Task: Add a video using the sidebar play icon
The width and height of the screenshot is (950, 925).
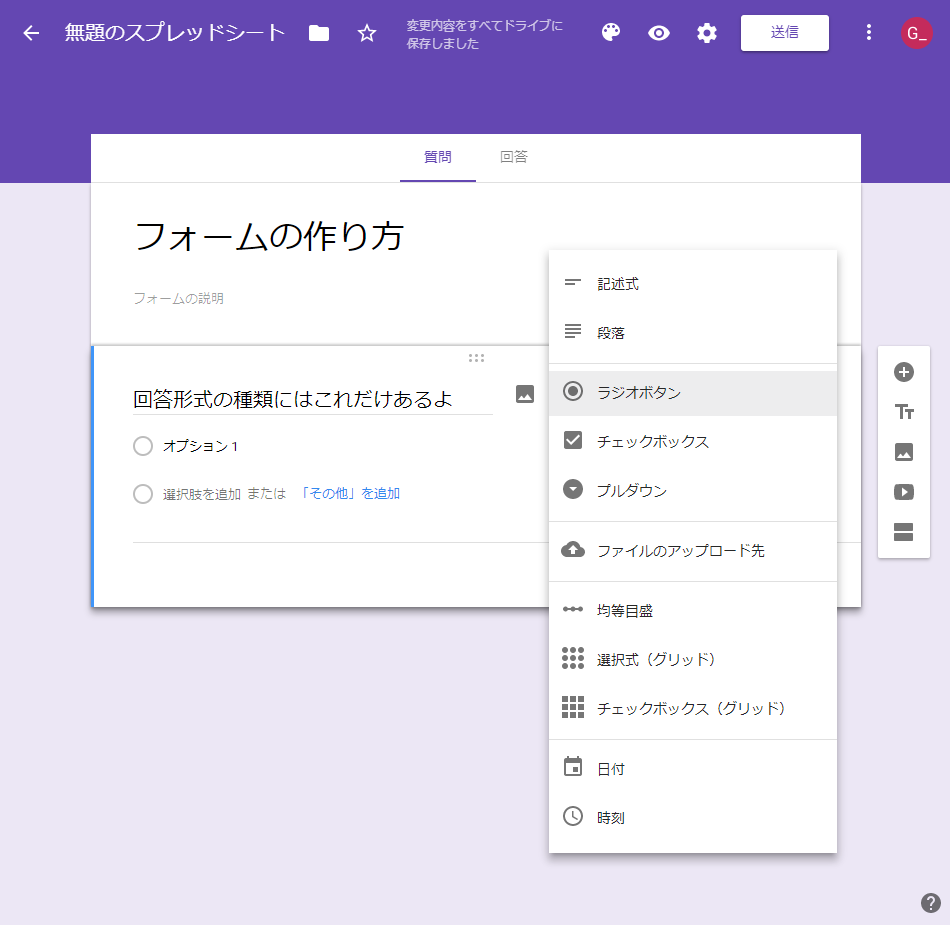Action: (904, 492)
